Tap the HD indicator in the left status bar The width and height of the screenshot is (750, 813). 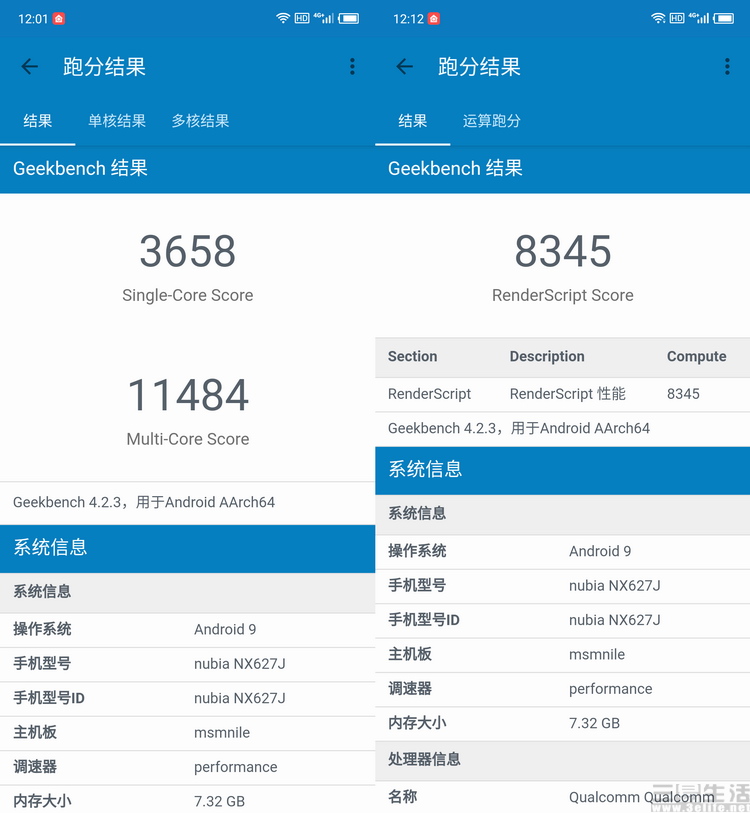tap(302, 19)
